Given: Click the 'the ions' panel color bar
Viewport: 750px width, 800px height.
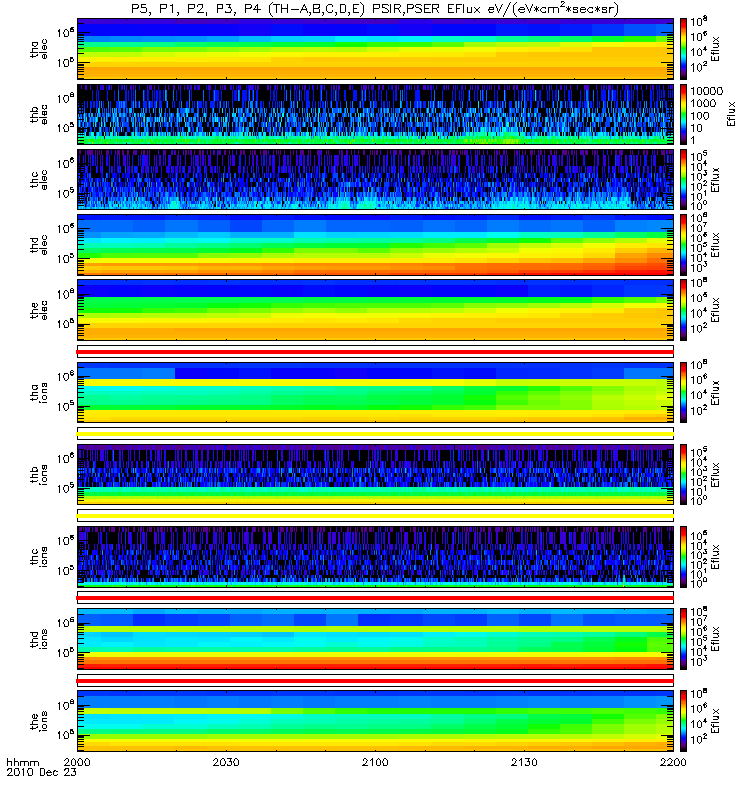Looking at the screenshot, I should [x=683, y=721].
